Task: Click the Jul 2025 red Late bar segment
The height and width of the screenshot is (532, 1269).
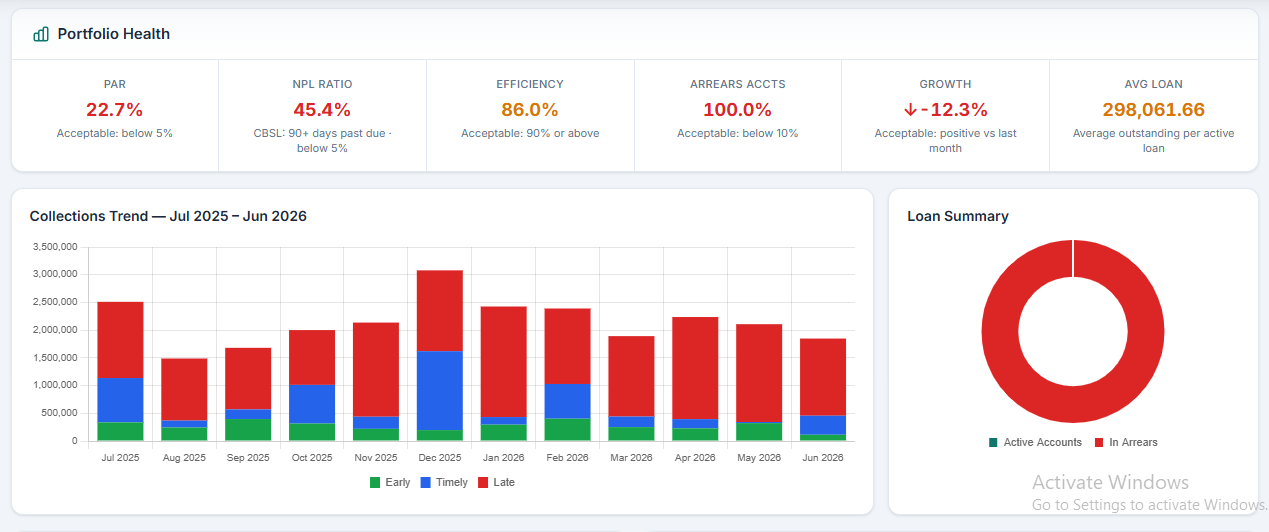Action: point(120,340)
